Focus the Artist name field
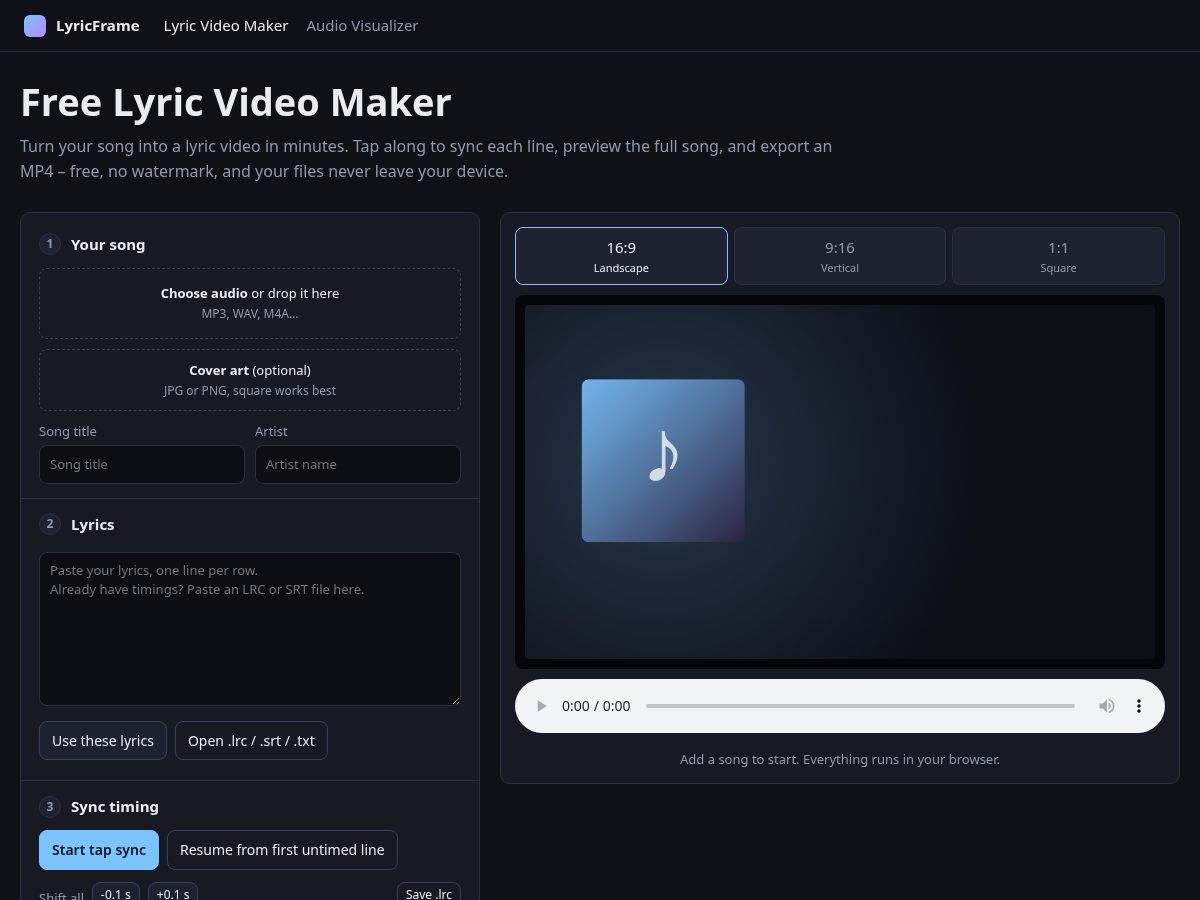Screen dimensions: 1200x900 pyautogui.click(x=358, y=464)
